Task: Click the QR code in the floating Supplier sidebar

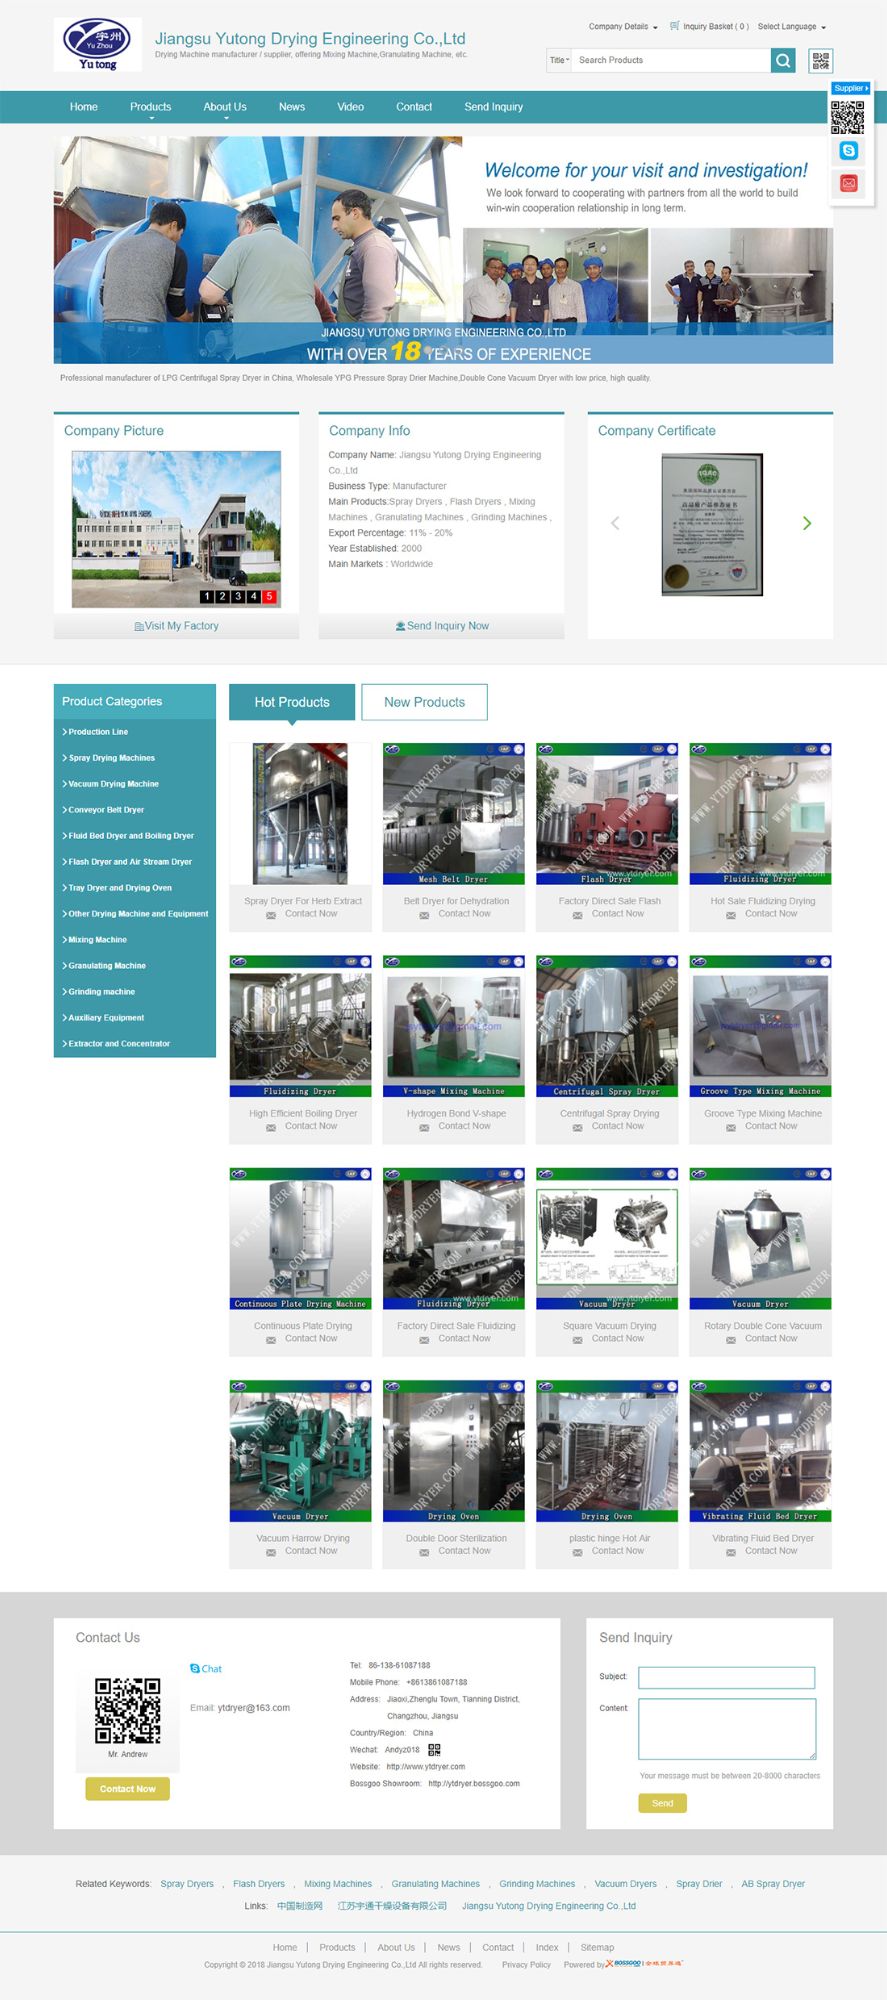Action: (x=847, y=117)
